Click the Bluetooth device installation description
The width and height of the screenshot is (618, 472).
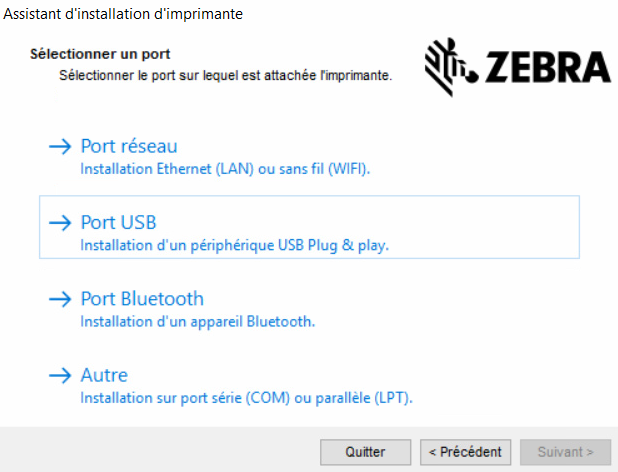pyautogui.click(x=198, y=322)
